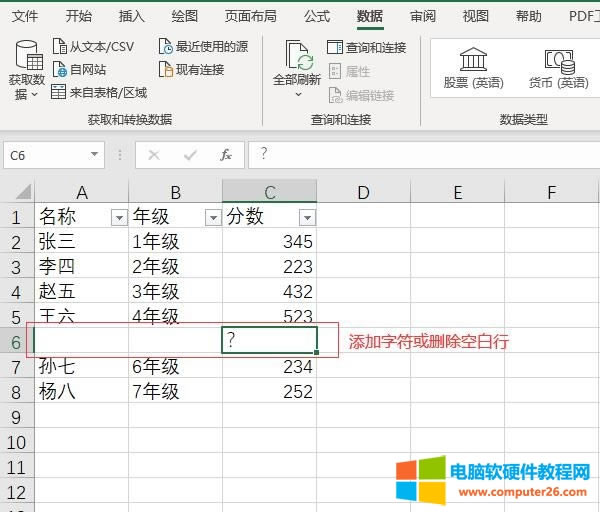Import data From Web (自网站)
Screen dimensions: 600x512
point(79,70)
